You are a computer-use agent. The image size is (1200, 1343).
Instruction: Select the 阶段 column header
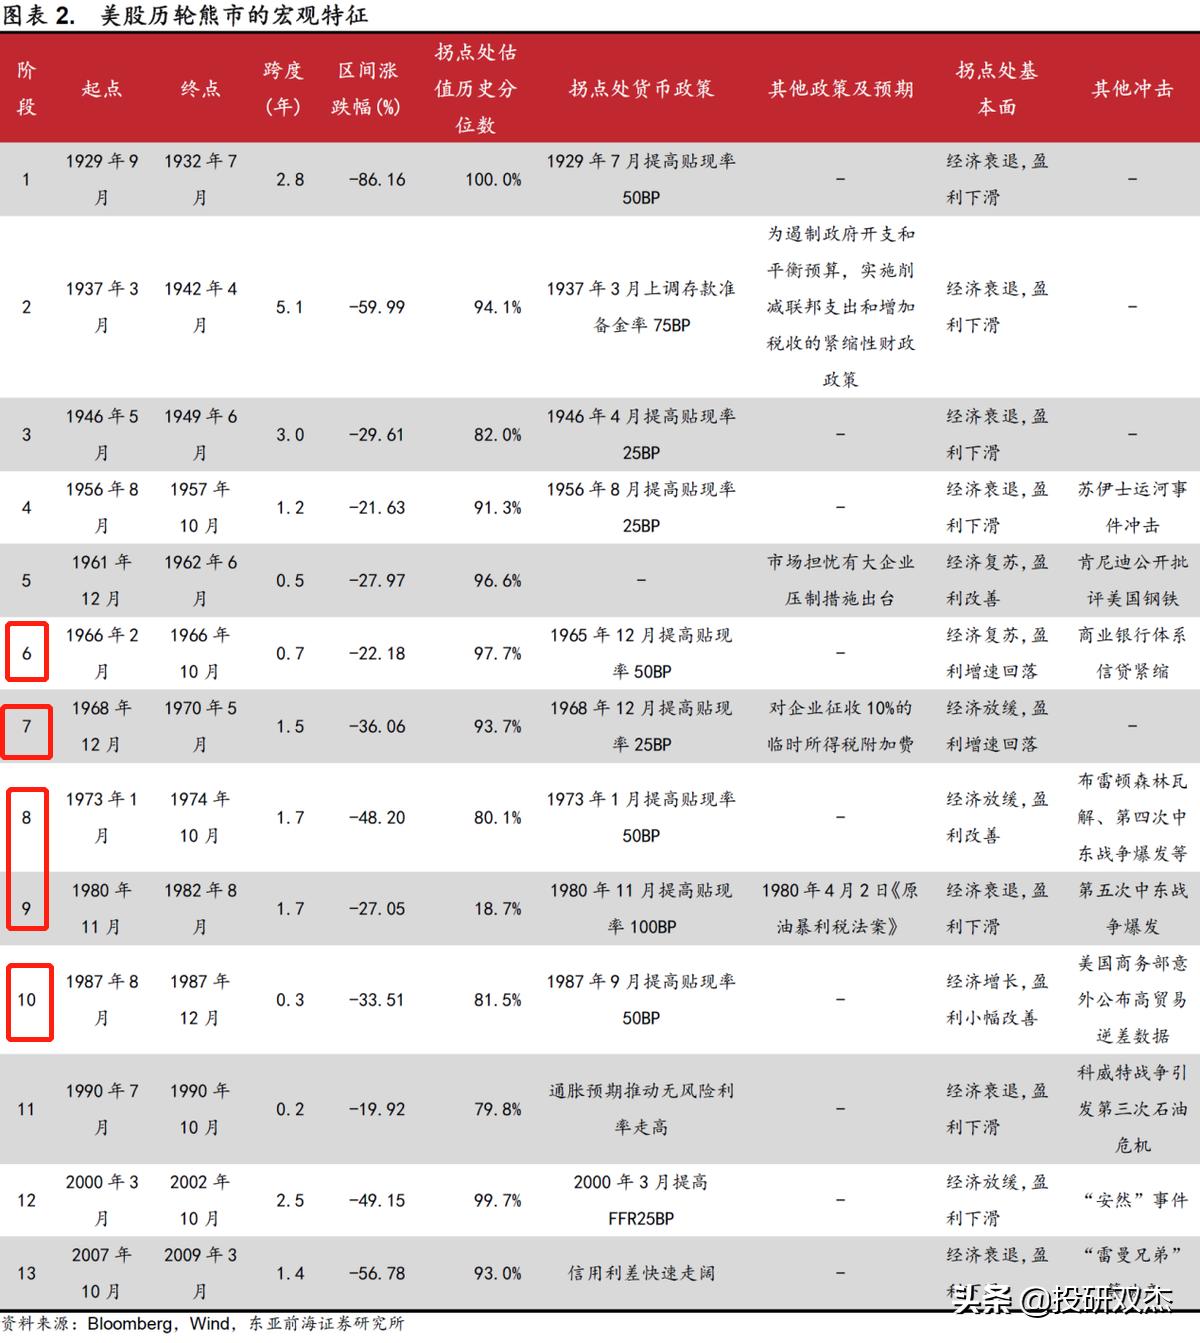click(x=24, y=86)
